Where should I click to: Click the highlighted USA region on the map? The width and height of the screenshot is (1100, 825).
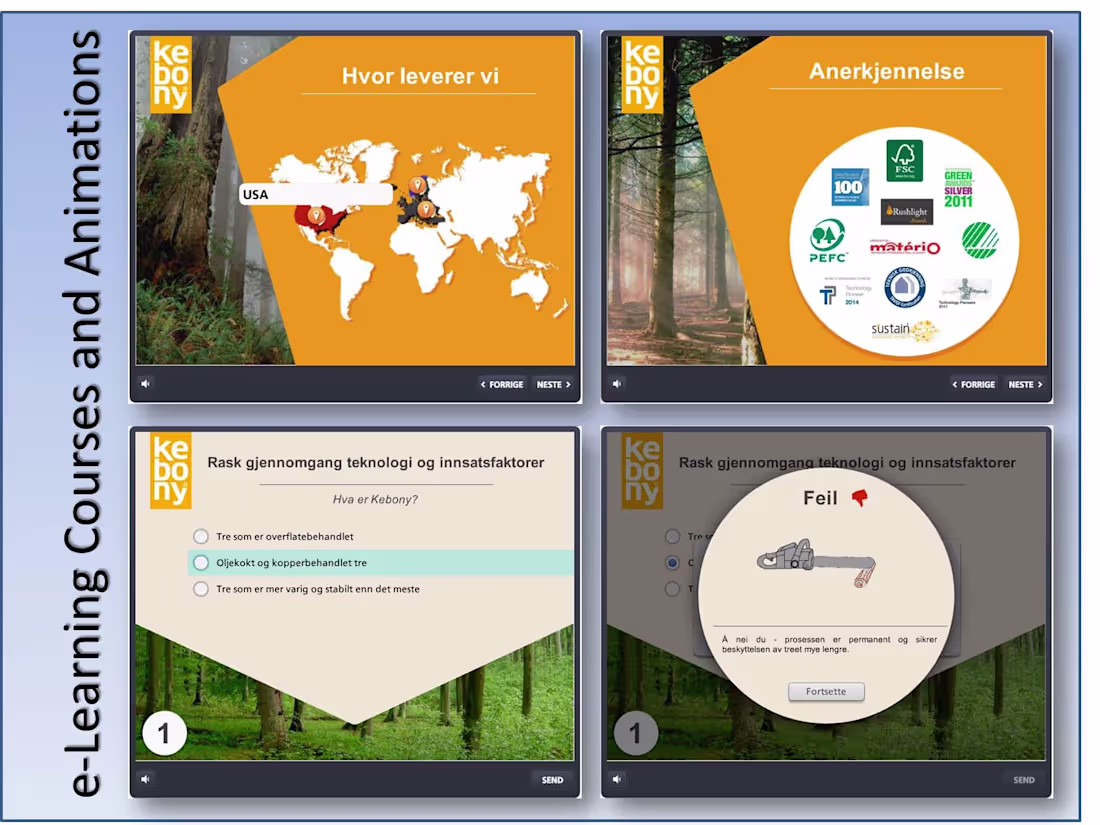pos(321,219)
